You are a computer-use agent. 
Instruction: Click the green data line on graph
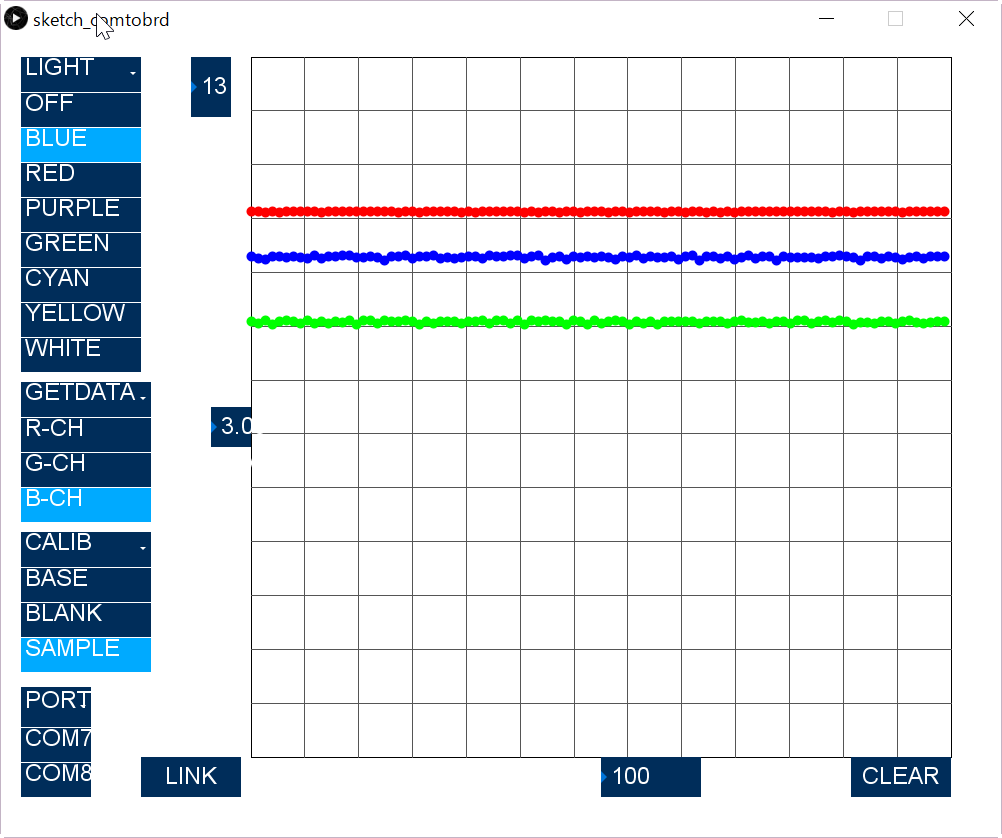[x=598, y=322]
